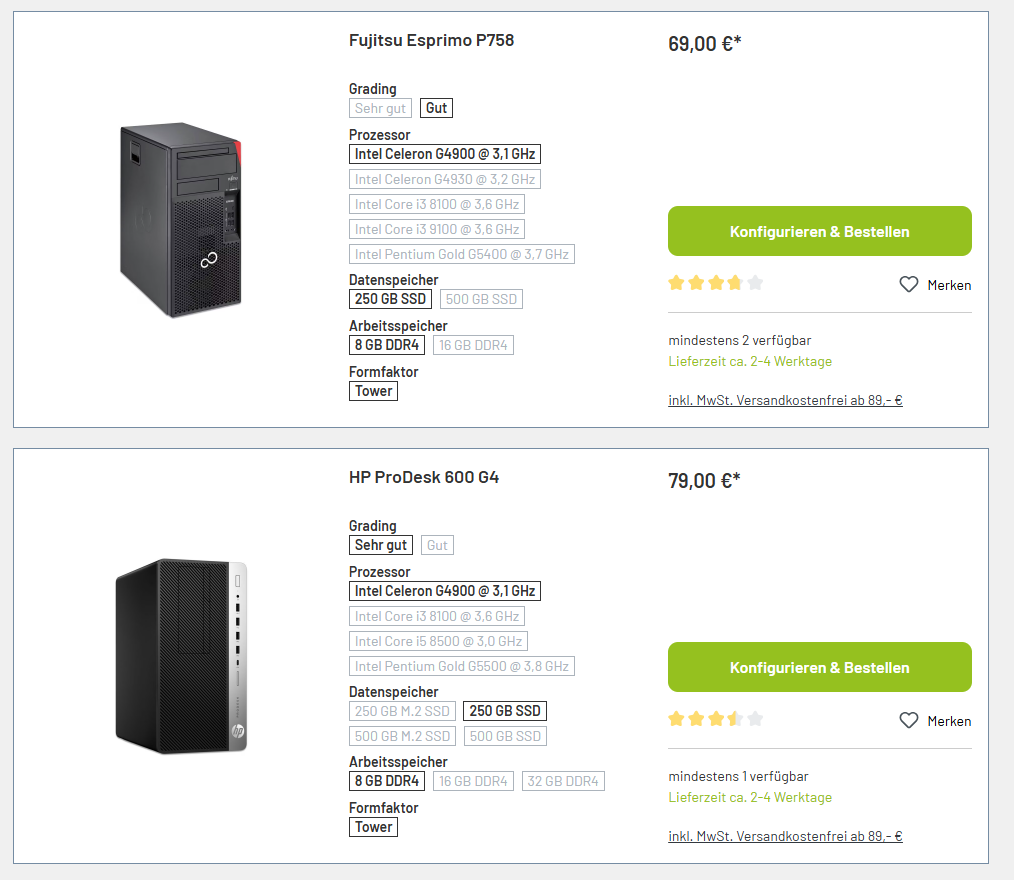Viewport: 1014px width, 880px height.
Task: Click 'Konfigurieren & Bestellen' for Fujitsu Esprimo
Action: click(819, 231)
